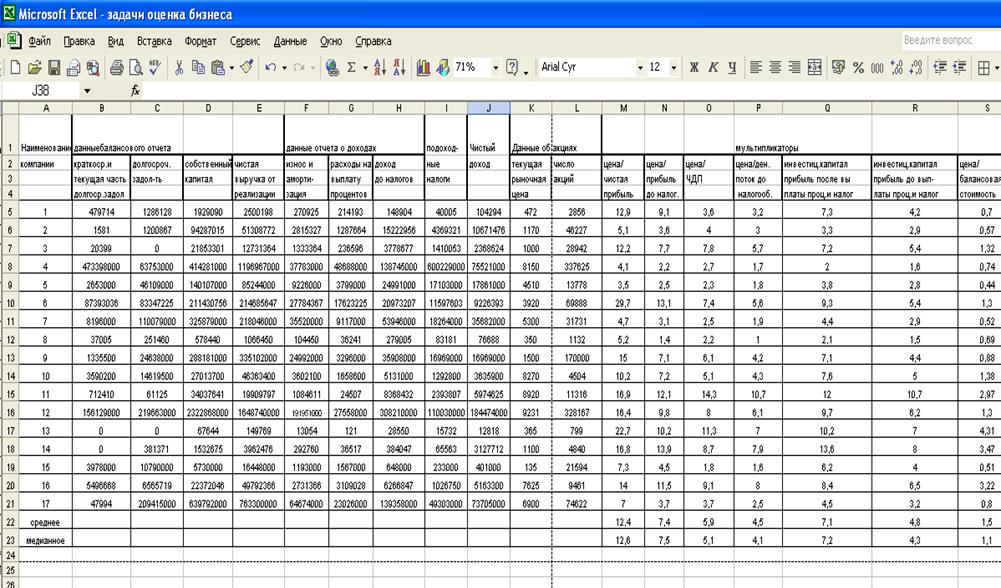Toggle italic К formatting
This screenshot has width=1001, height=588.
click(x=713, y=68)
